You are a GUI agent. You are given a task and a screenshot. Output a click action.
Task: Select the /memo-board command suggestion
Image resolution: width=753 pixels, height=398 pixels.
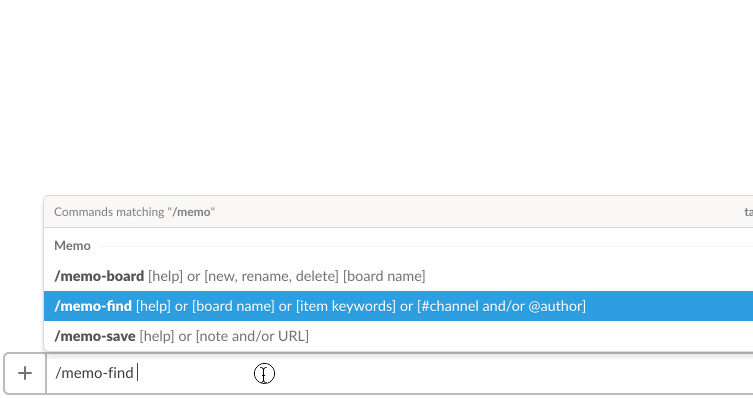tap(399, 276)
